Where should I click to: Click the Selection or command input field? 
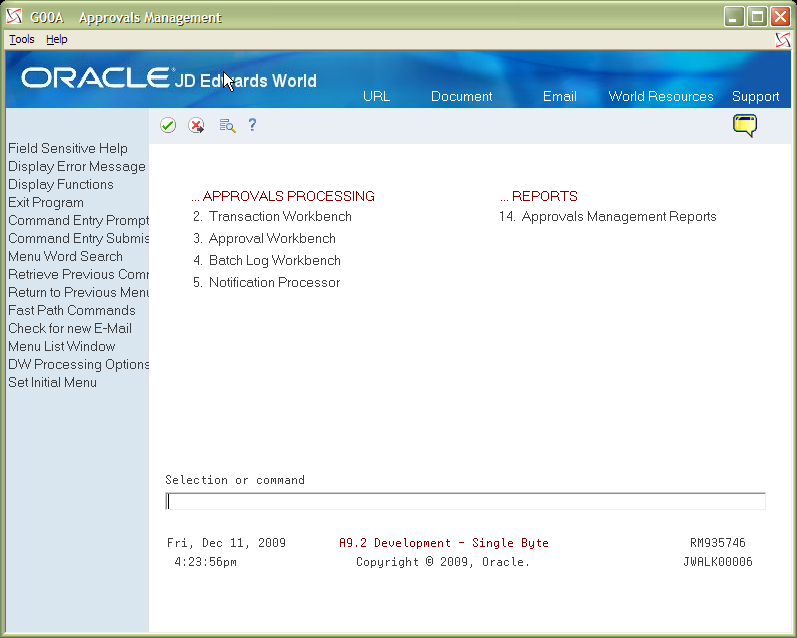465,501
